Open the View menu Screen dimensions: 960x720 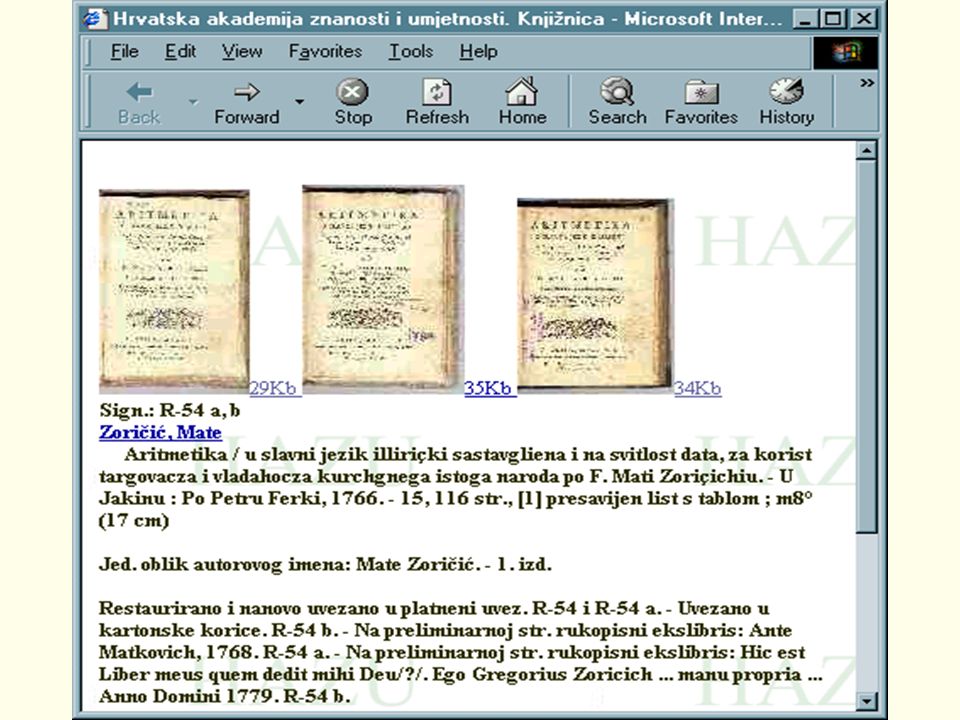point(242,51)
